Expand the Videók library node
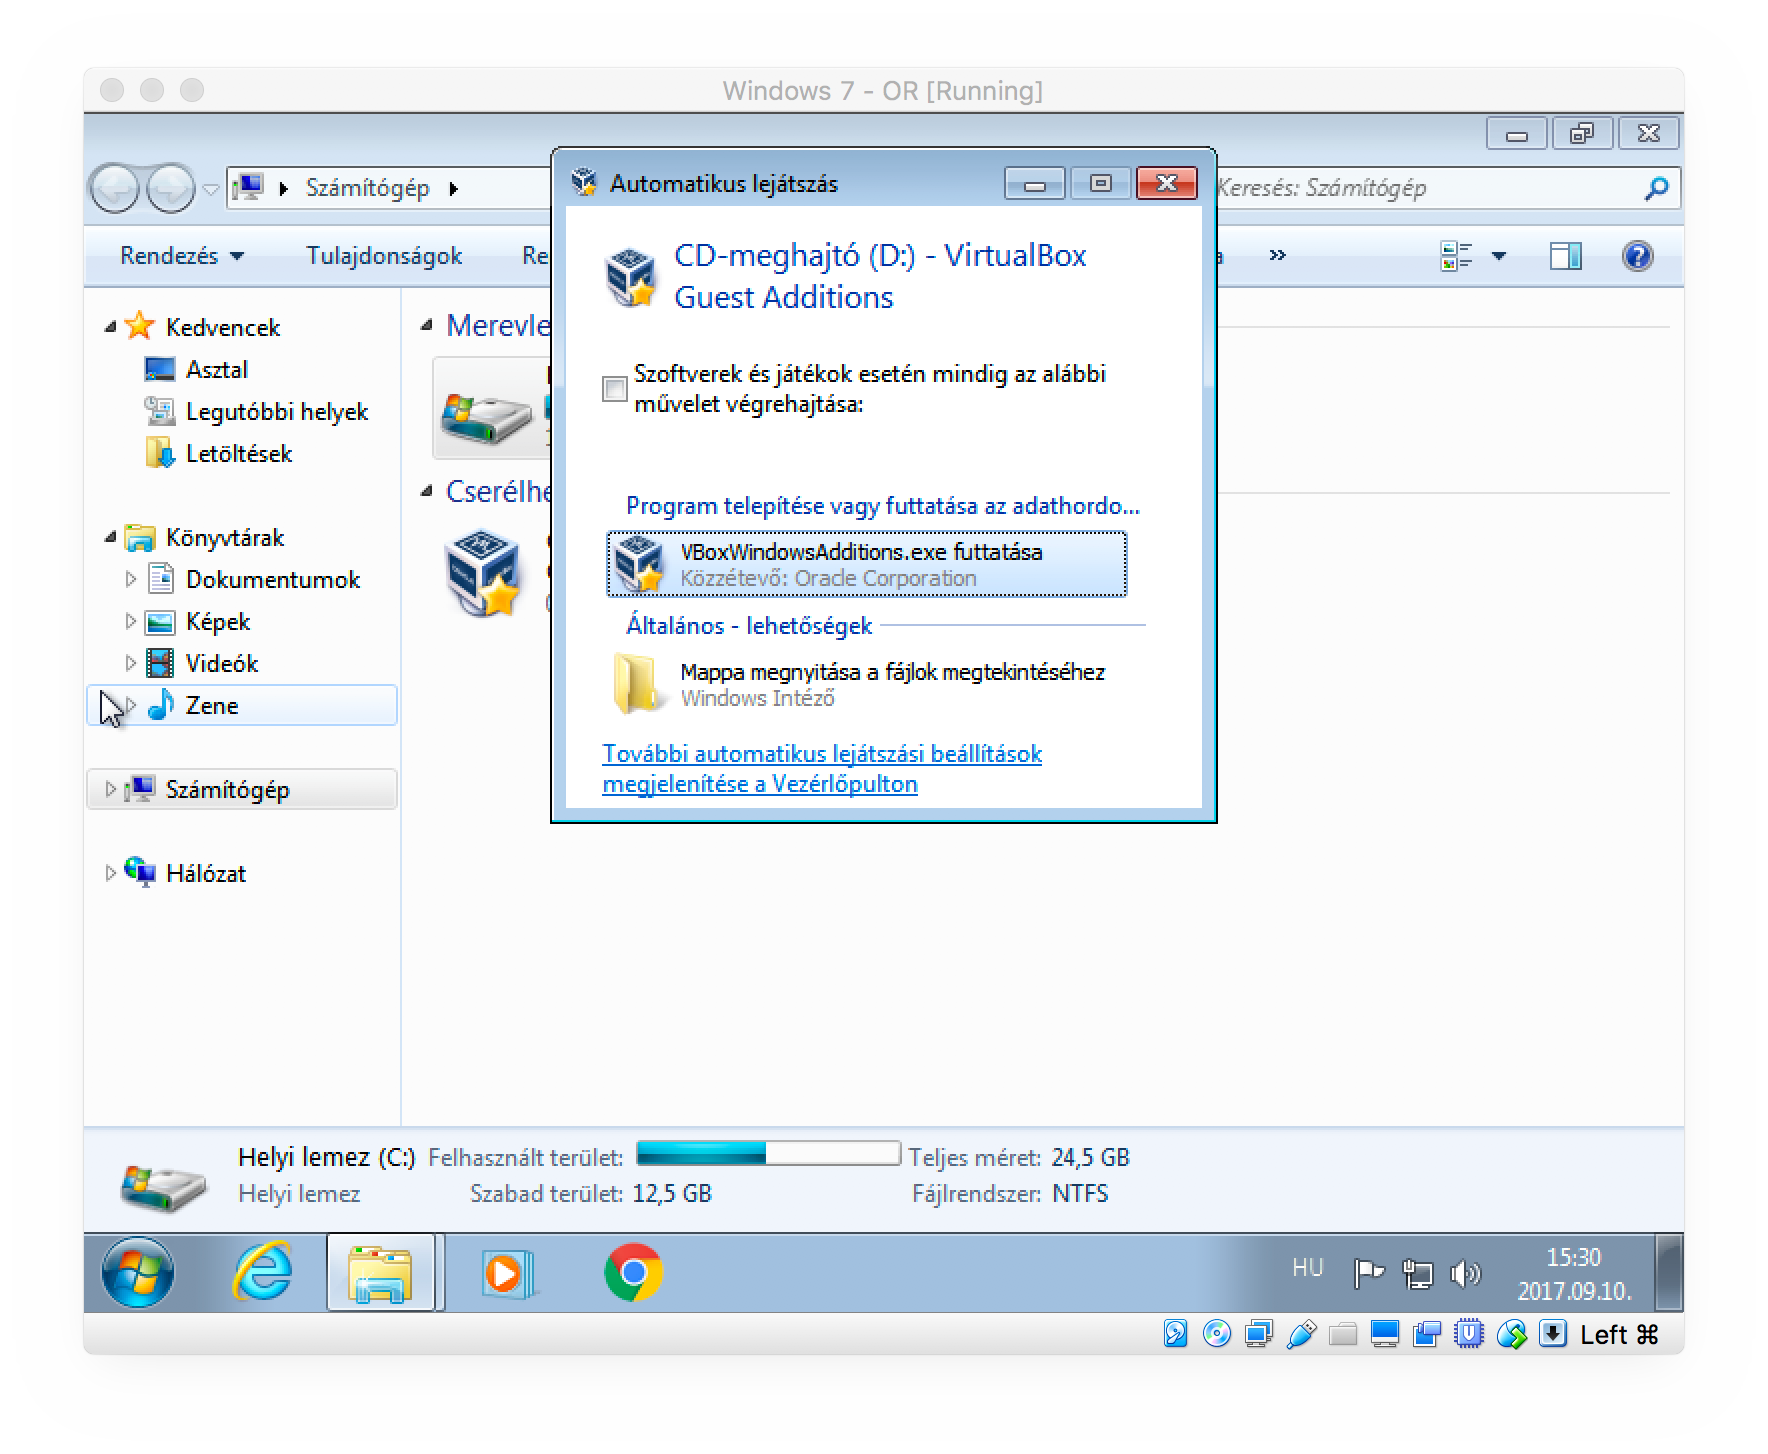This screenshot has width=1768, height=1454. pos(130,663)
